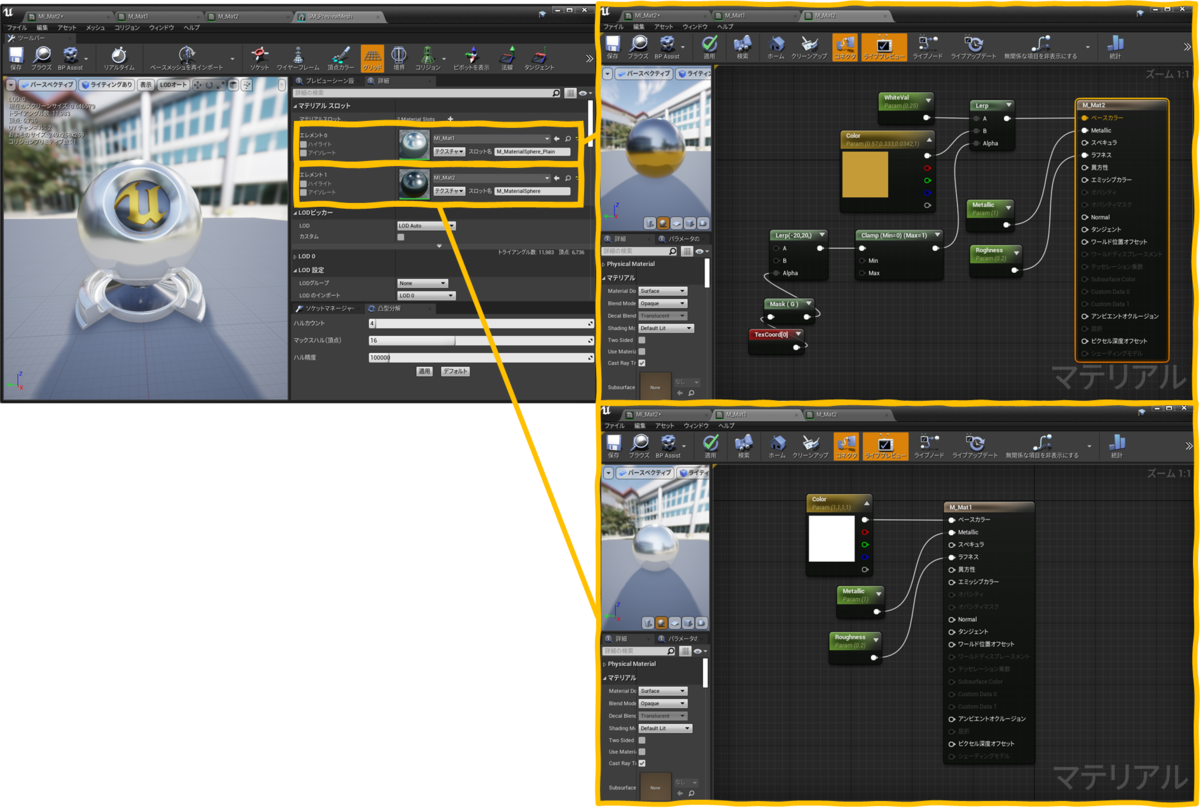The image size is (1200, 808).
Task: Toggle Connectors (コネクタ) in the M_Mat2 editor
Action: coord(845,48)
